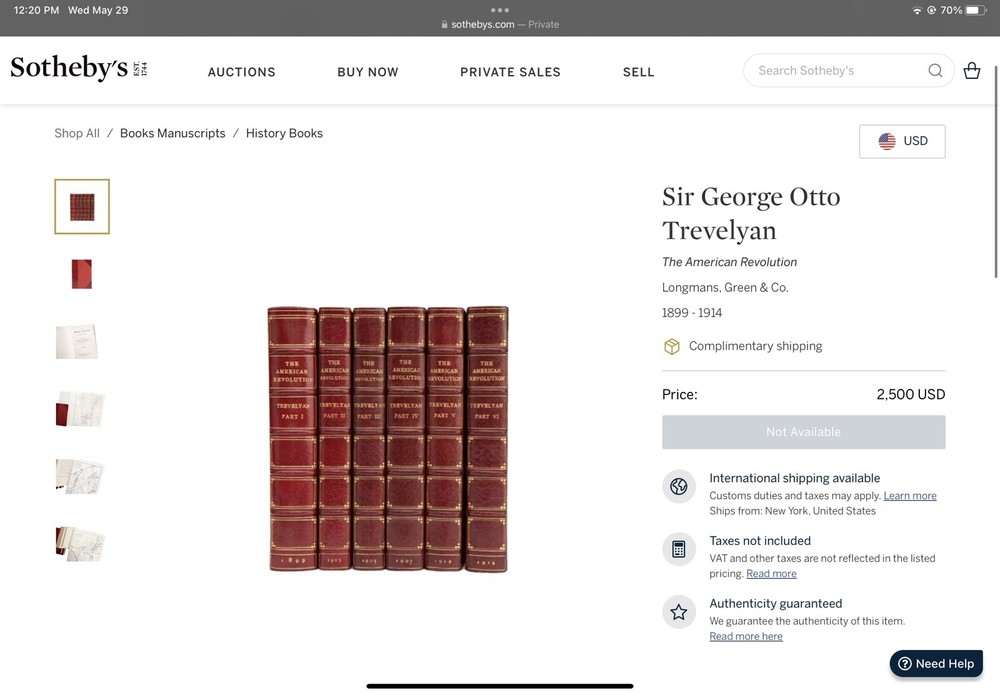Tap the three-dot multitasking icon
Screen dimensions: 1000x695
[x=500, y=10]
